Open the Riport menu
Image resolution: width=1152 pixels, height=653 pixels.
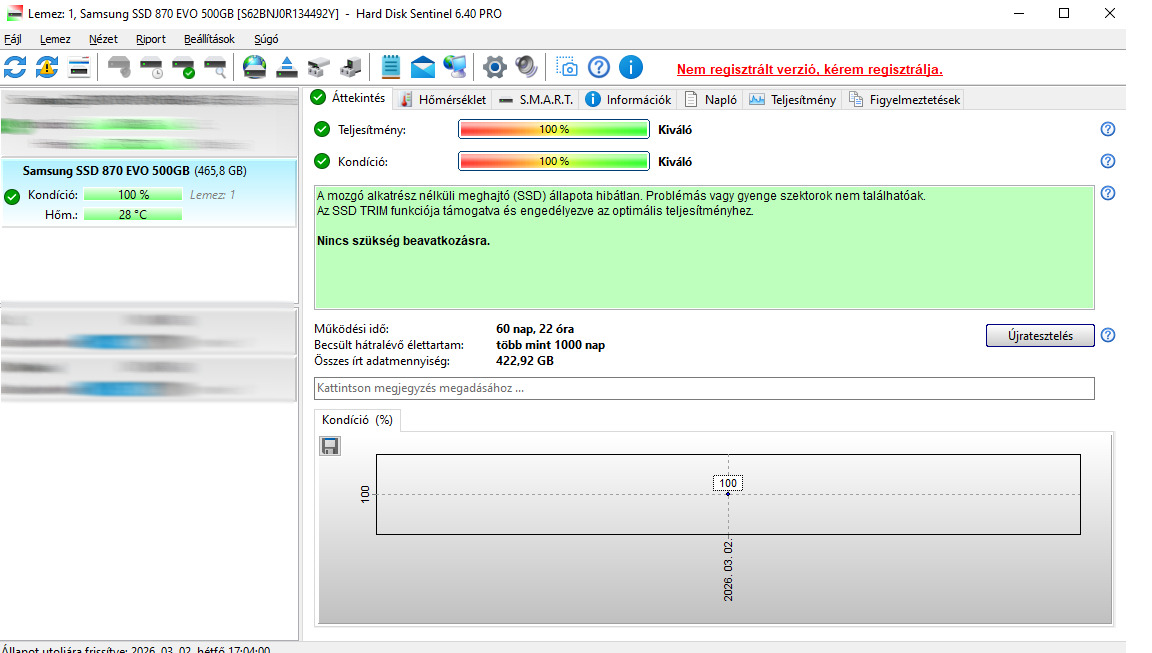(x=151, y=39)
